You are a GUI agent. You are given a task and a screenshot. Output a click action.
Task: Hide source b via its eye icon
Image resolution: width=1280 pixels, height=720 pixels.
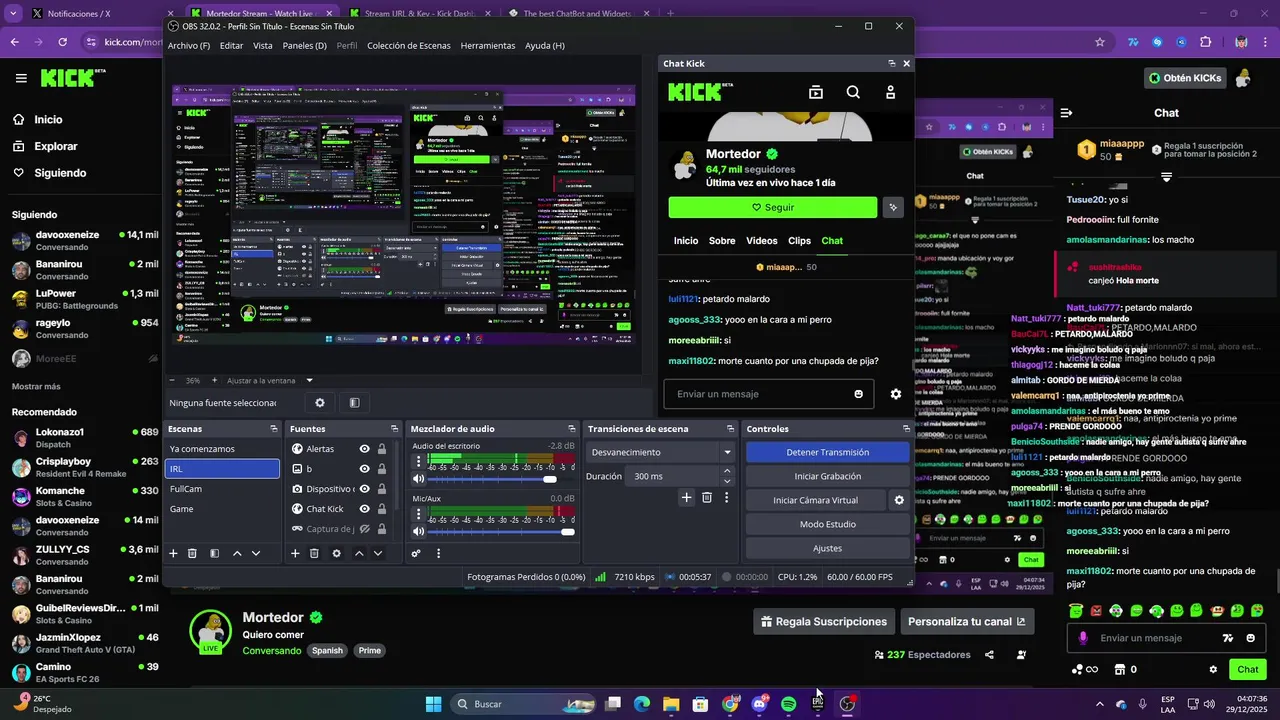[x=365, y=469]
